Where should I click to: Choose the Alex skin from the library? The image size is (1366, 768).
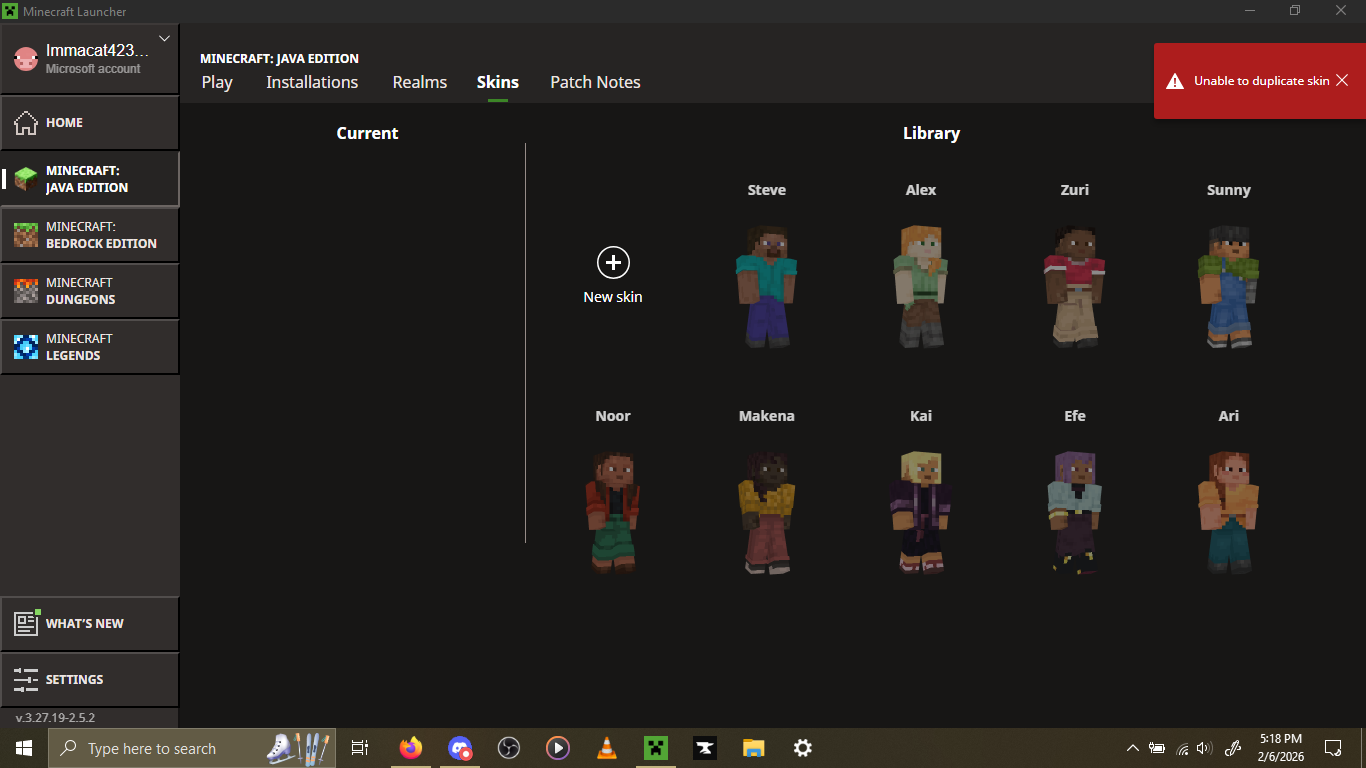point(921,286)
